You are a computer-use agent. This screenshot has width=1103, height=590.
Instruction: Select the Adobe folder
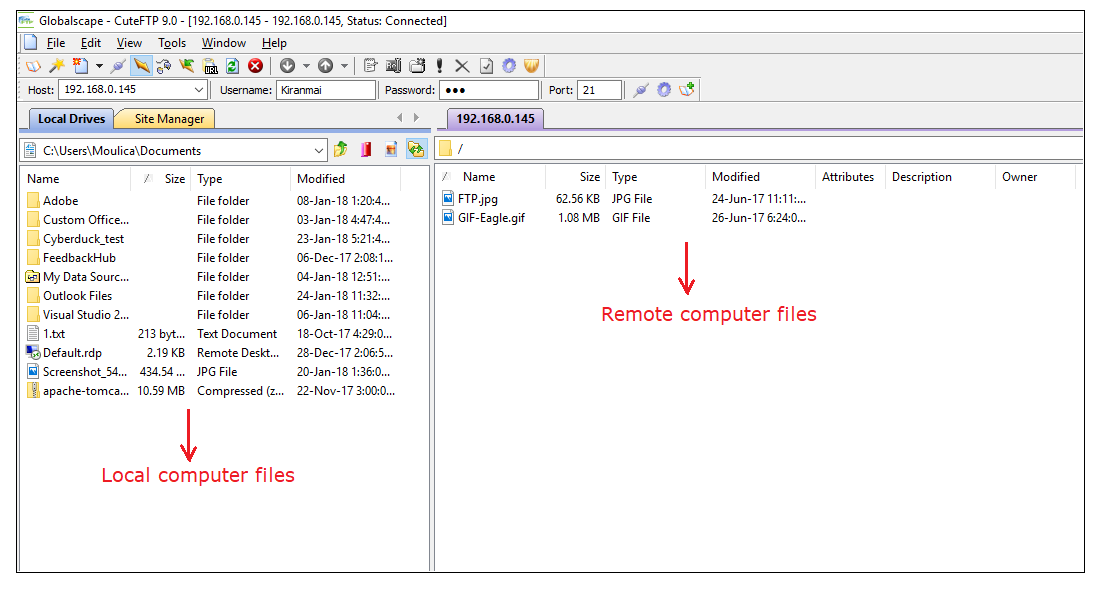(x=60, y=200)
